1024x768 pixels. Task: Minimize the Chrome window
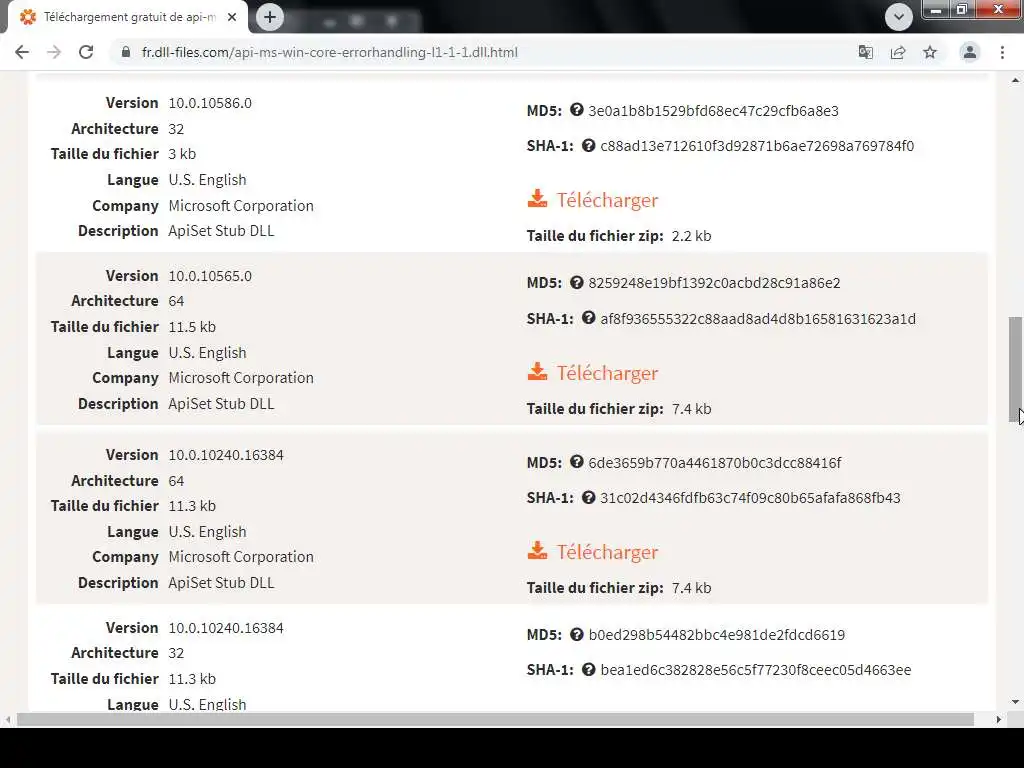tap(936, 9)
